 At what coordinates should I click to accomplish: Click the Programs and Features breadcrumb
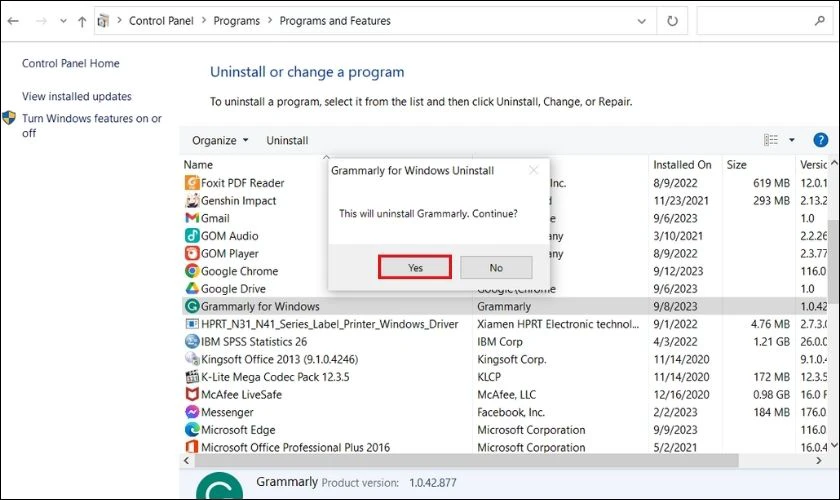pyautogui.click(x=335, y=21)
